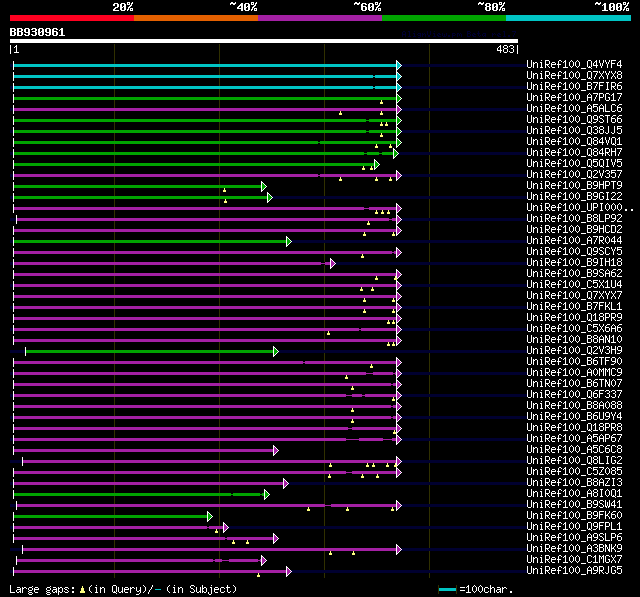Click the UniRef100_Q8LIG2 hit label
Image resolution: width=640 pixels, height=597 pixels.
tap(574, 461)
